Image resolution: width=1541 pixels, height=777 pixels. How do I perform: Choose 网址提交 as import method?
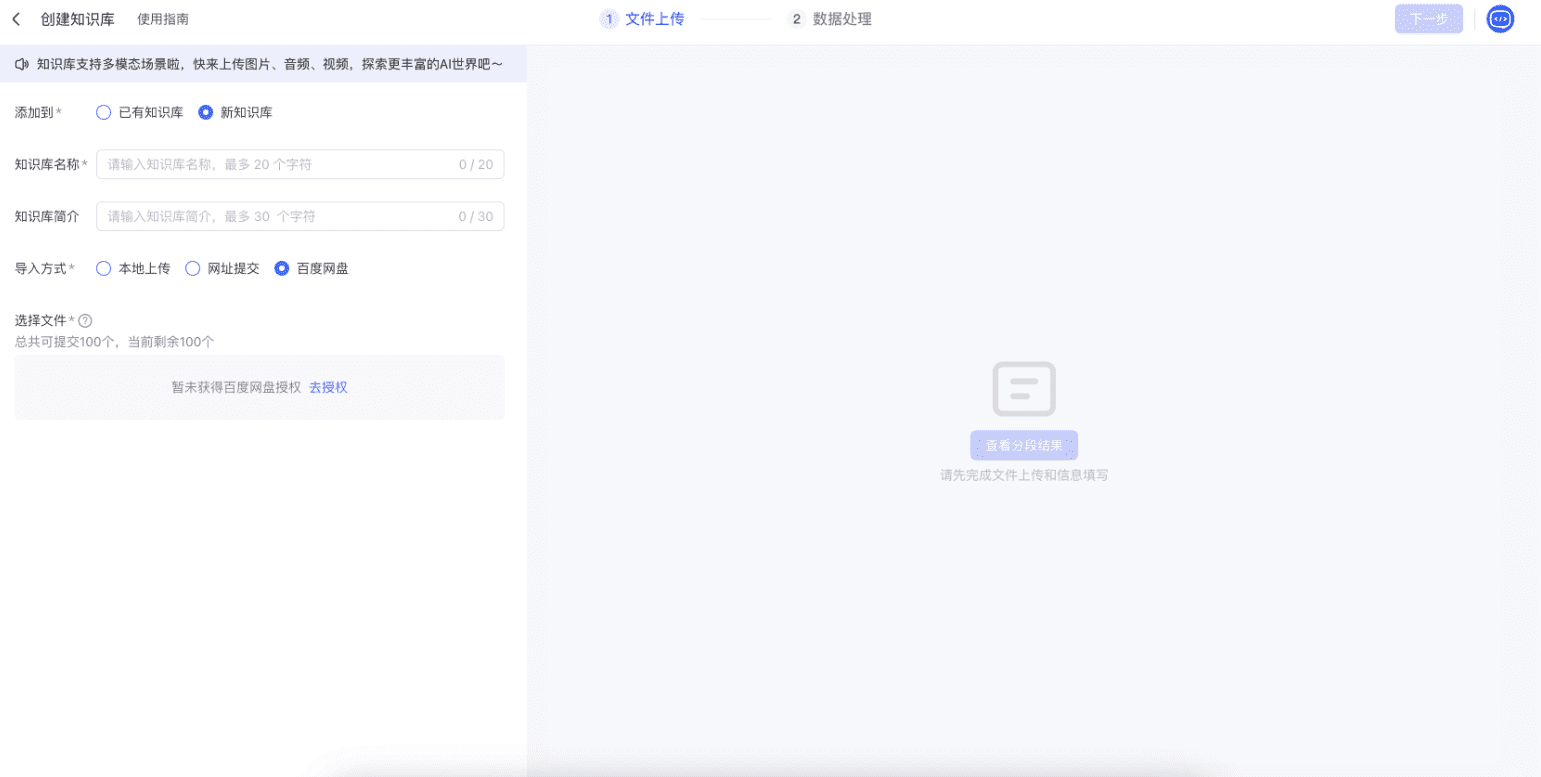coord(193,269)
